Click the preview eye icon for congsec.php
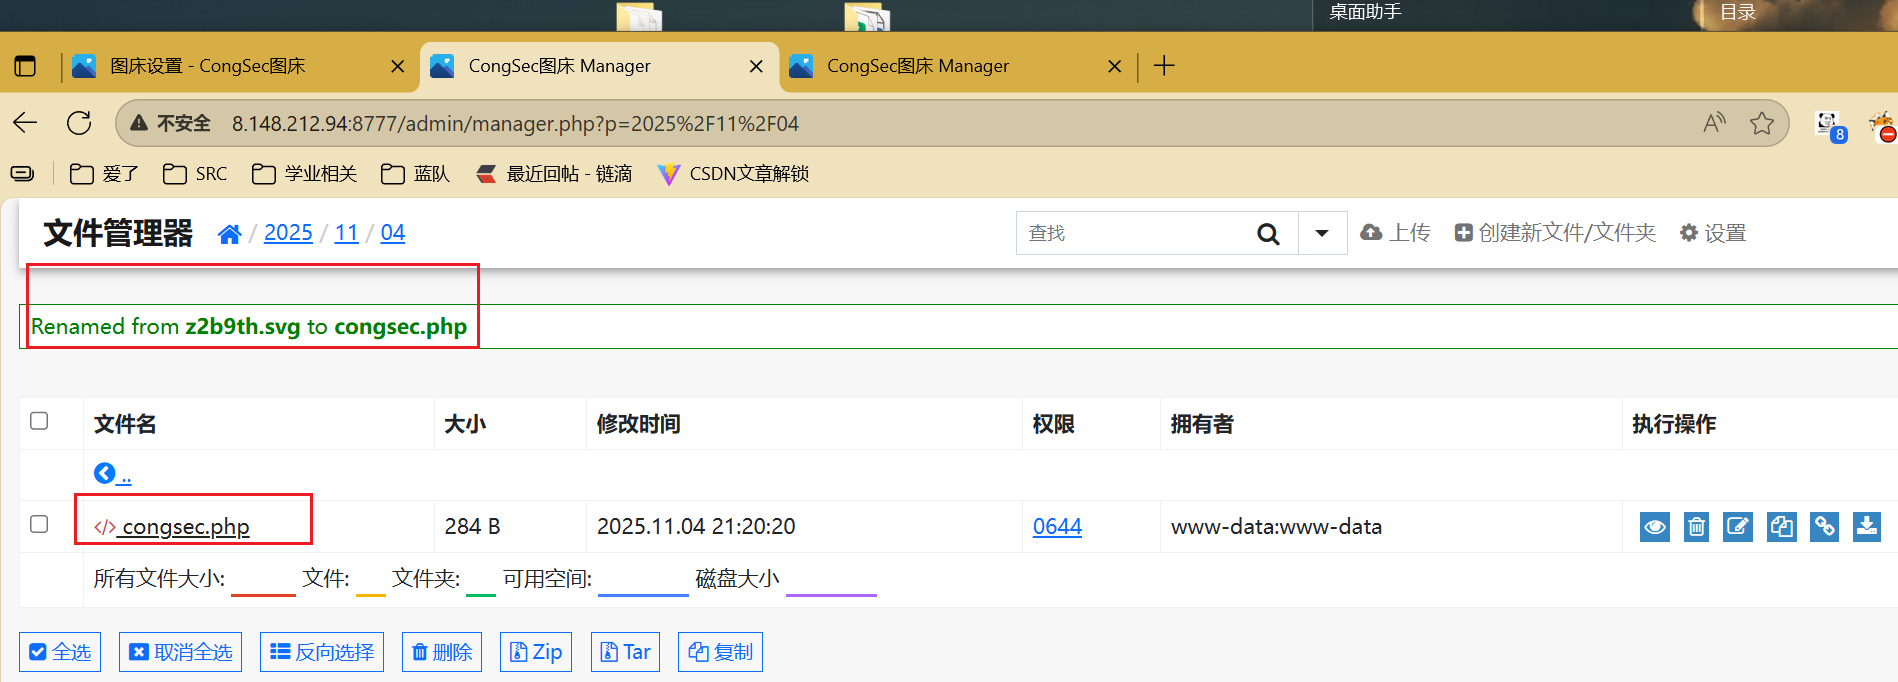The image size is (1898, 682). [x=1654, y=527]
